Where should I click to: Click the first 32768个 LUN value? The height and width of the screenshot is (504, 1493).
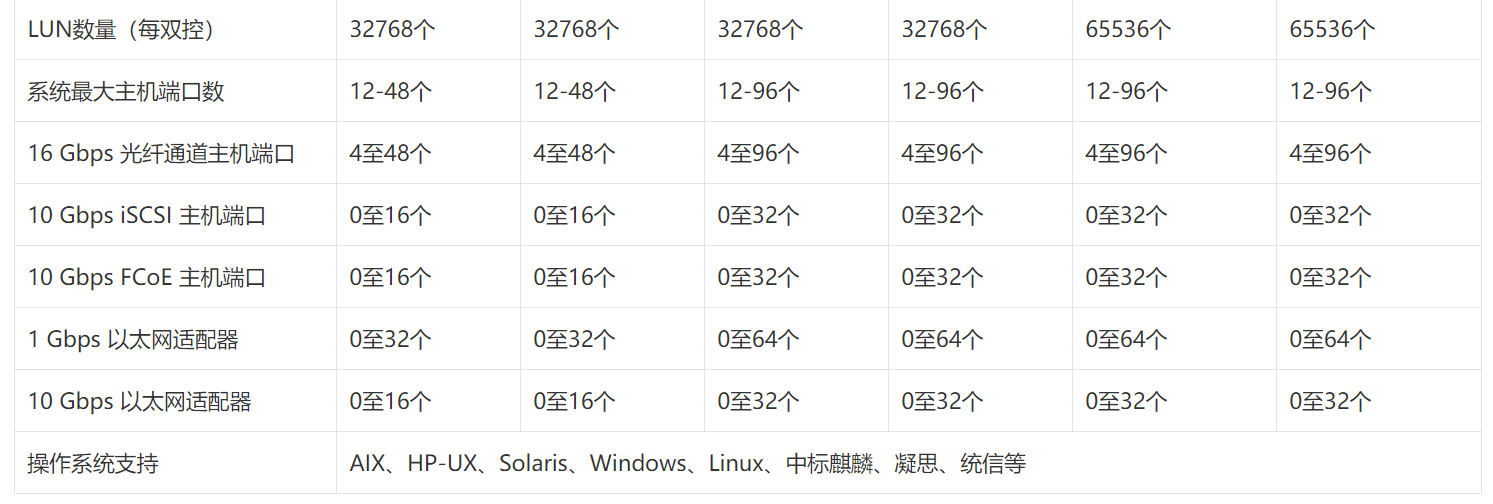pos(393,29)
